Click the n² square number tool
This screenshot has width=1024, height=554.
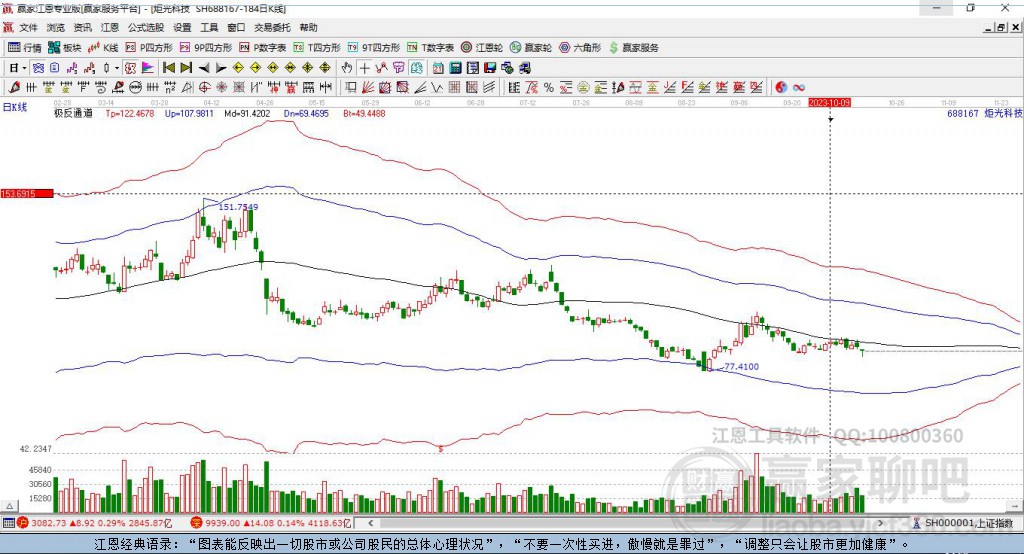click(x=170, y=88)
